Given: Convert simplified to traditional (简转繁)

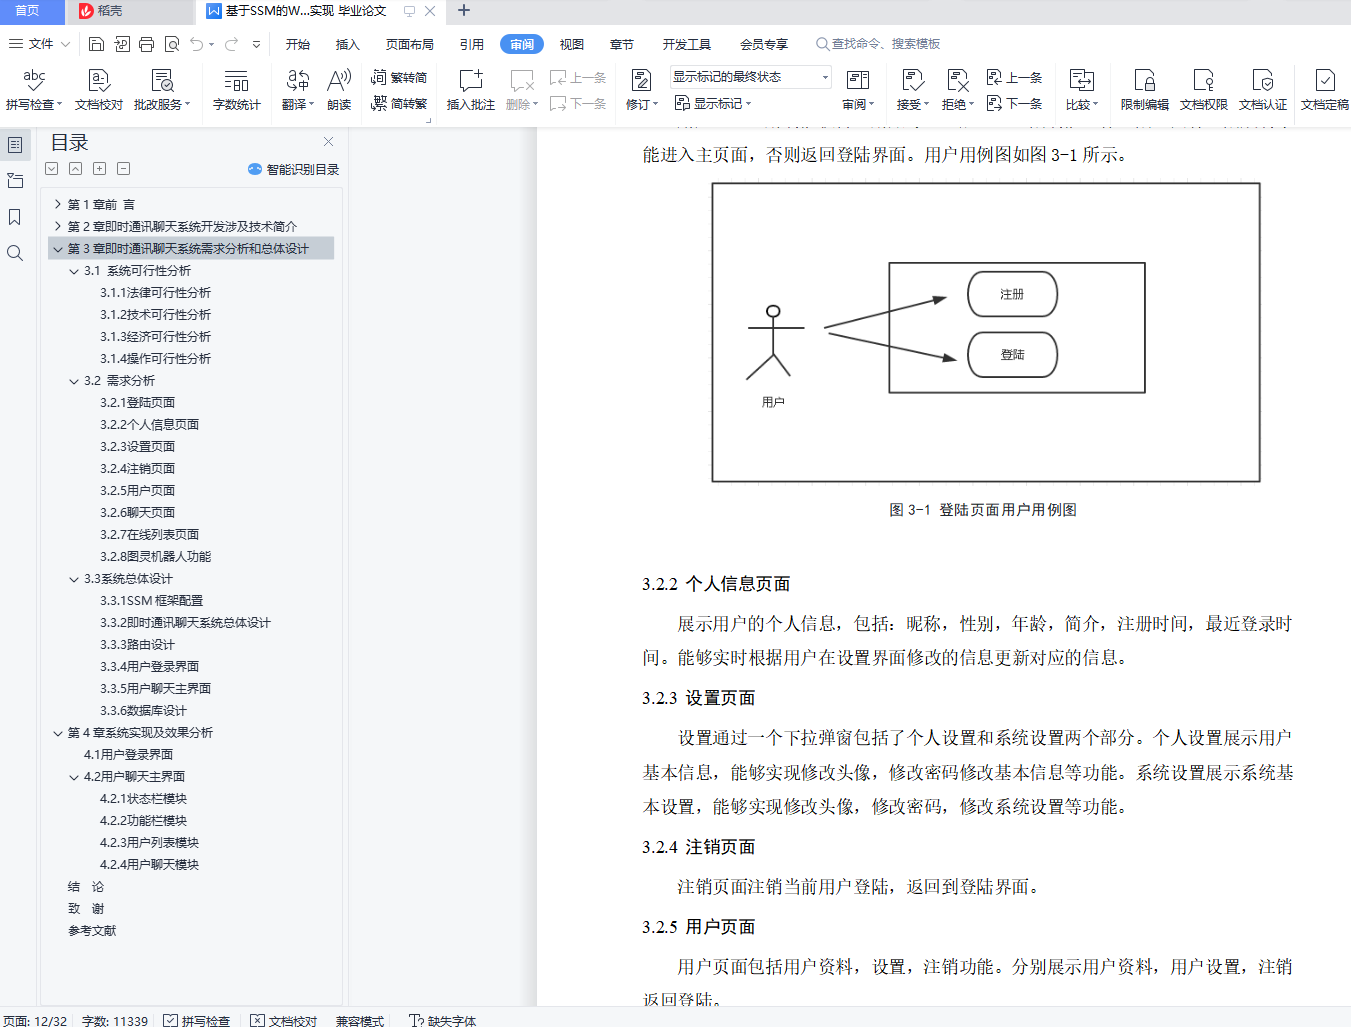Looking at the screenshot, I should click(x=399, y=103).
